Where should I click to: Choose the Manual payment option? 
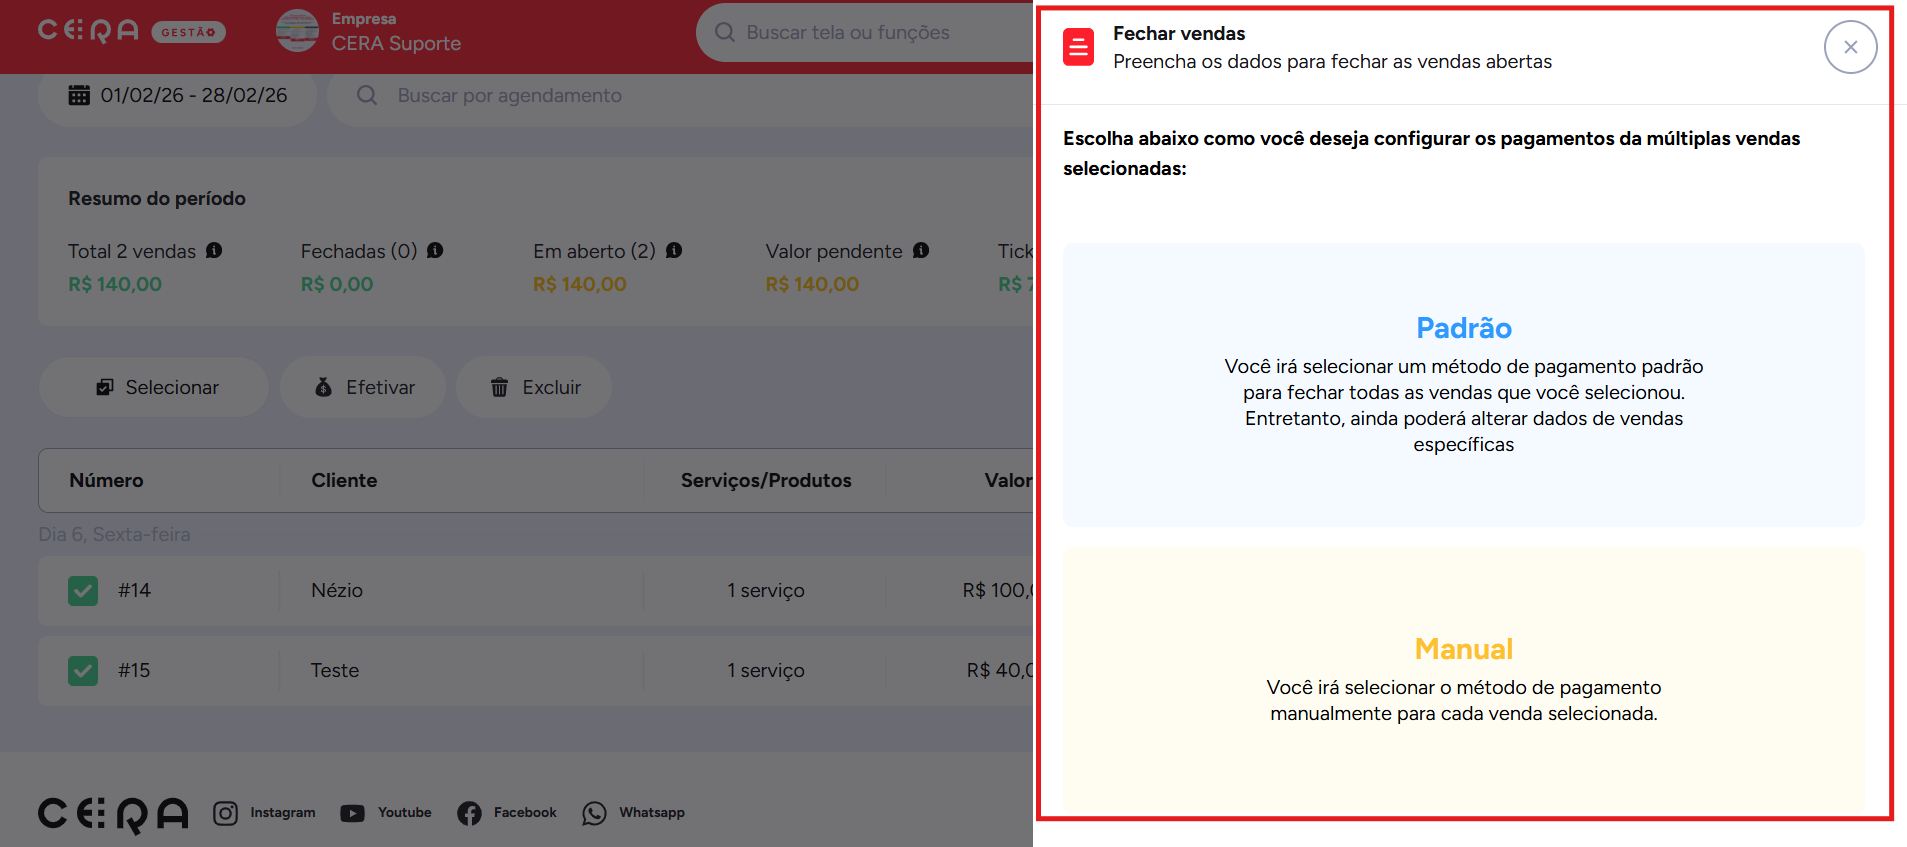[1463, 680]
